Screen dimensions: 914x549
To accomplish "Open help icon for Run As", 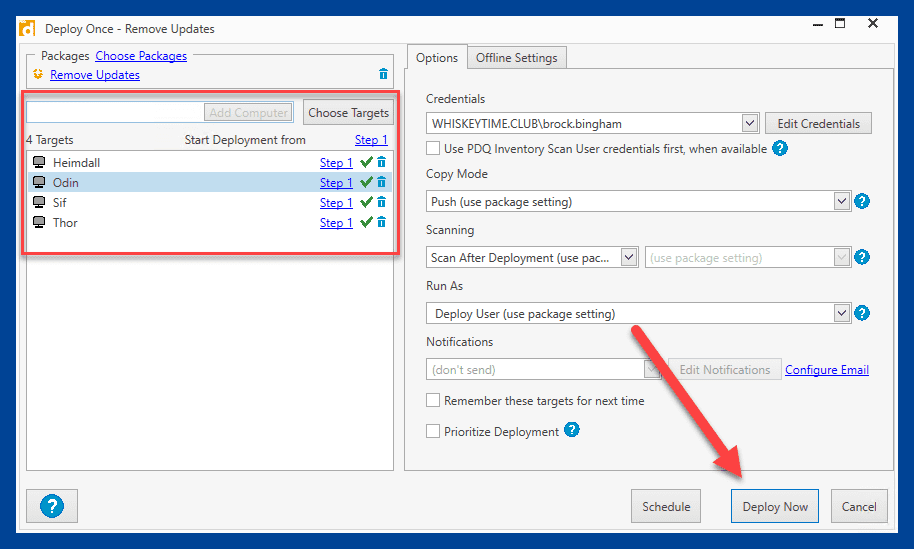I will pyautogui.click(x=862, y=313).
